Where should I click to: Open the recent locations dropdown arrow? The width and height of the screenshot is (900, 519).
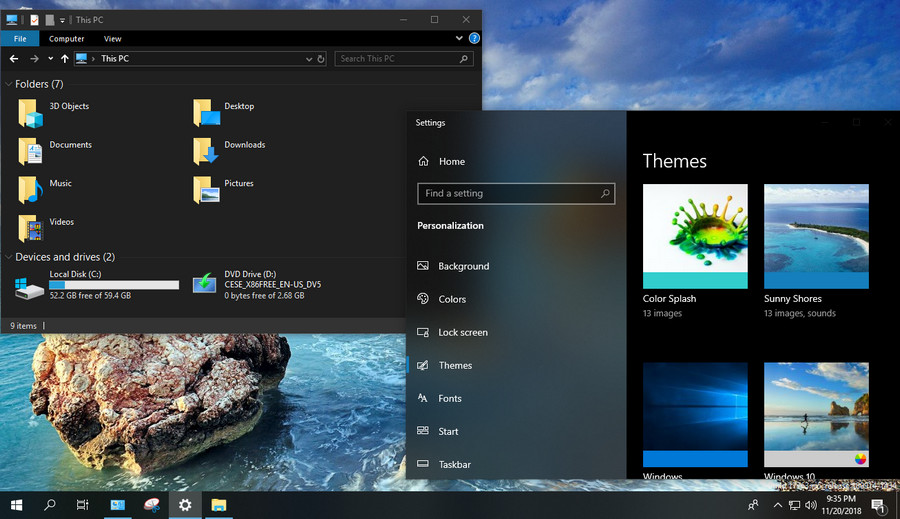coord(51,59)
